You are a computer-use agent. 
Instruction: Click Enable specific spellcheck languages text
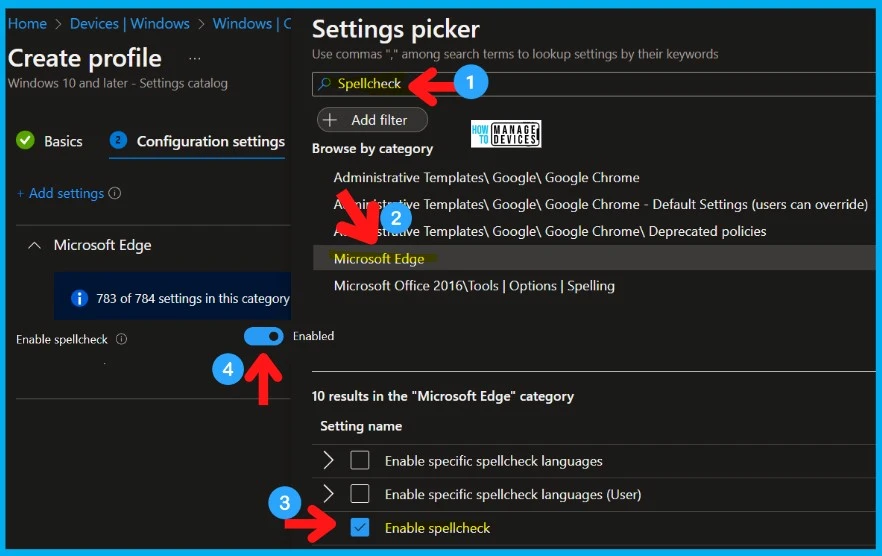[493, 461]
